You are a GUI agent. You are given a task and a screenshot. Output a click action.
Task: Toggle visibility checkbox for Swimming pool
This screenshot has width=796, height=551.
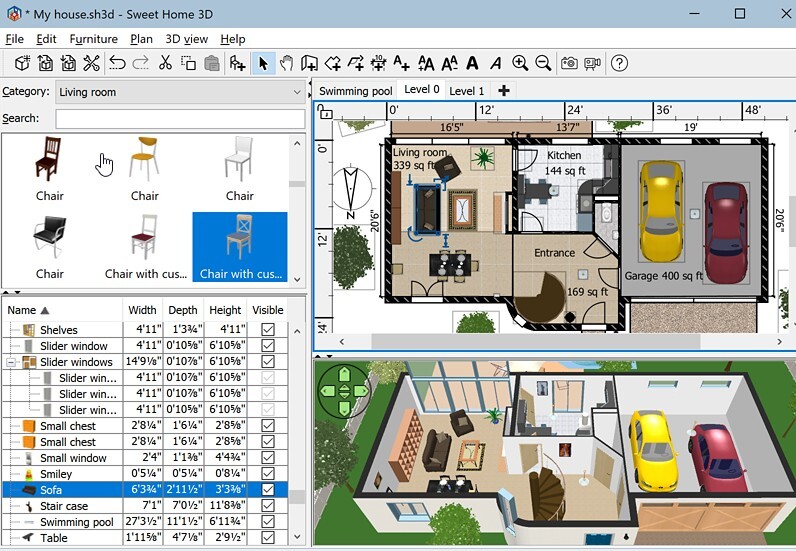click(268, 522)
